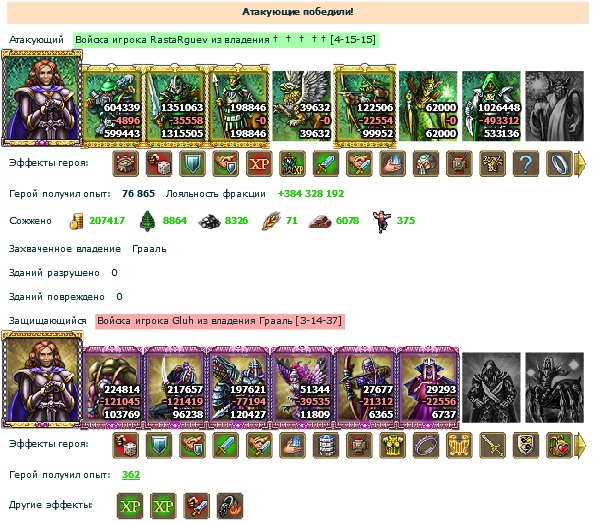Expand more attacker hero effects with yellow arrow
Image resolution: width=613 pixels, height=523 pixels.
[580, 163]
